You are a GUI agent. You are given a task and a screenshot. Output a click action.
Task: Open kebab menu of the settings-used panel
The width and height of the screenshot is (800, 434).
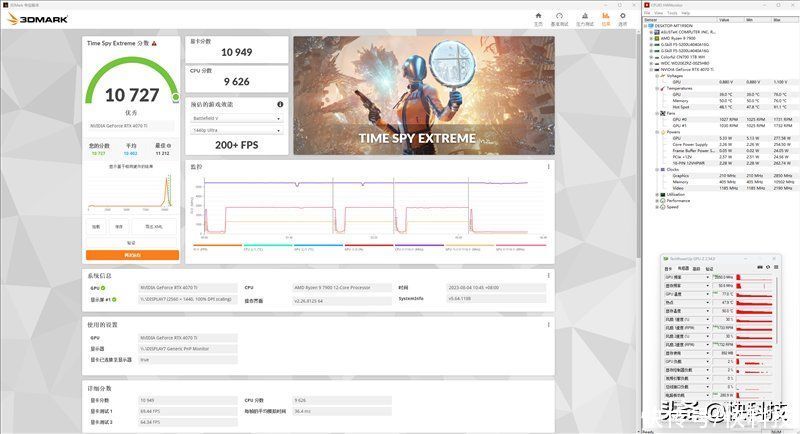coord(548,324)
